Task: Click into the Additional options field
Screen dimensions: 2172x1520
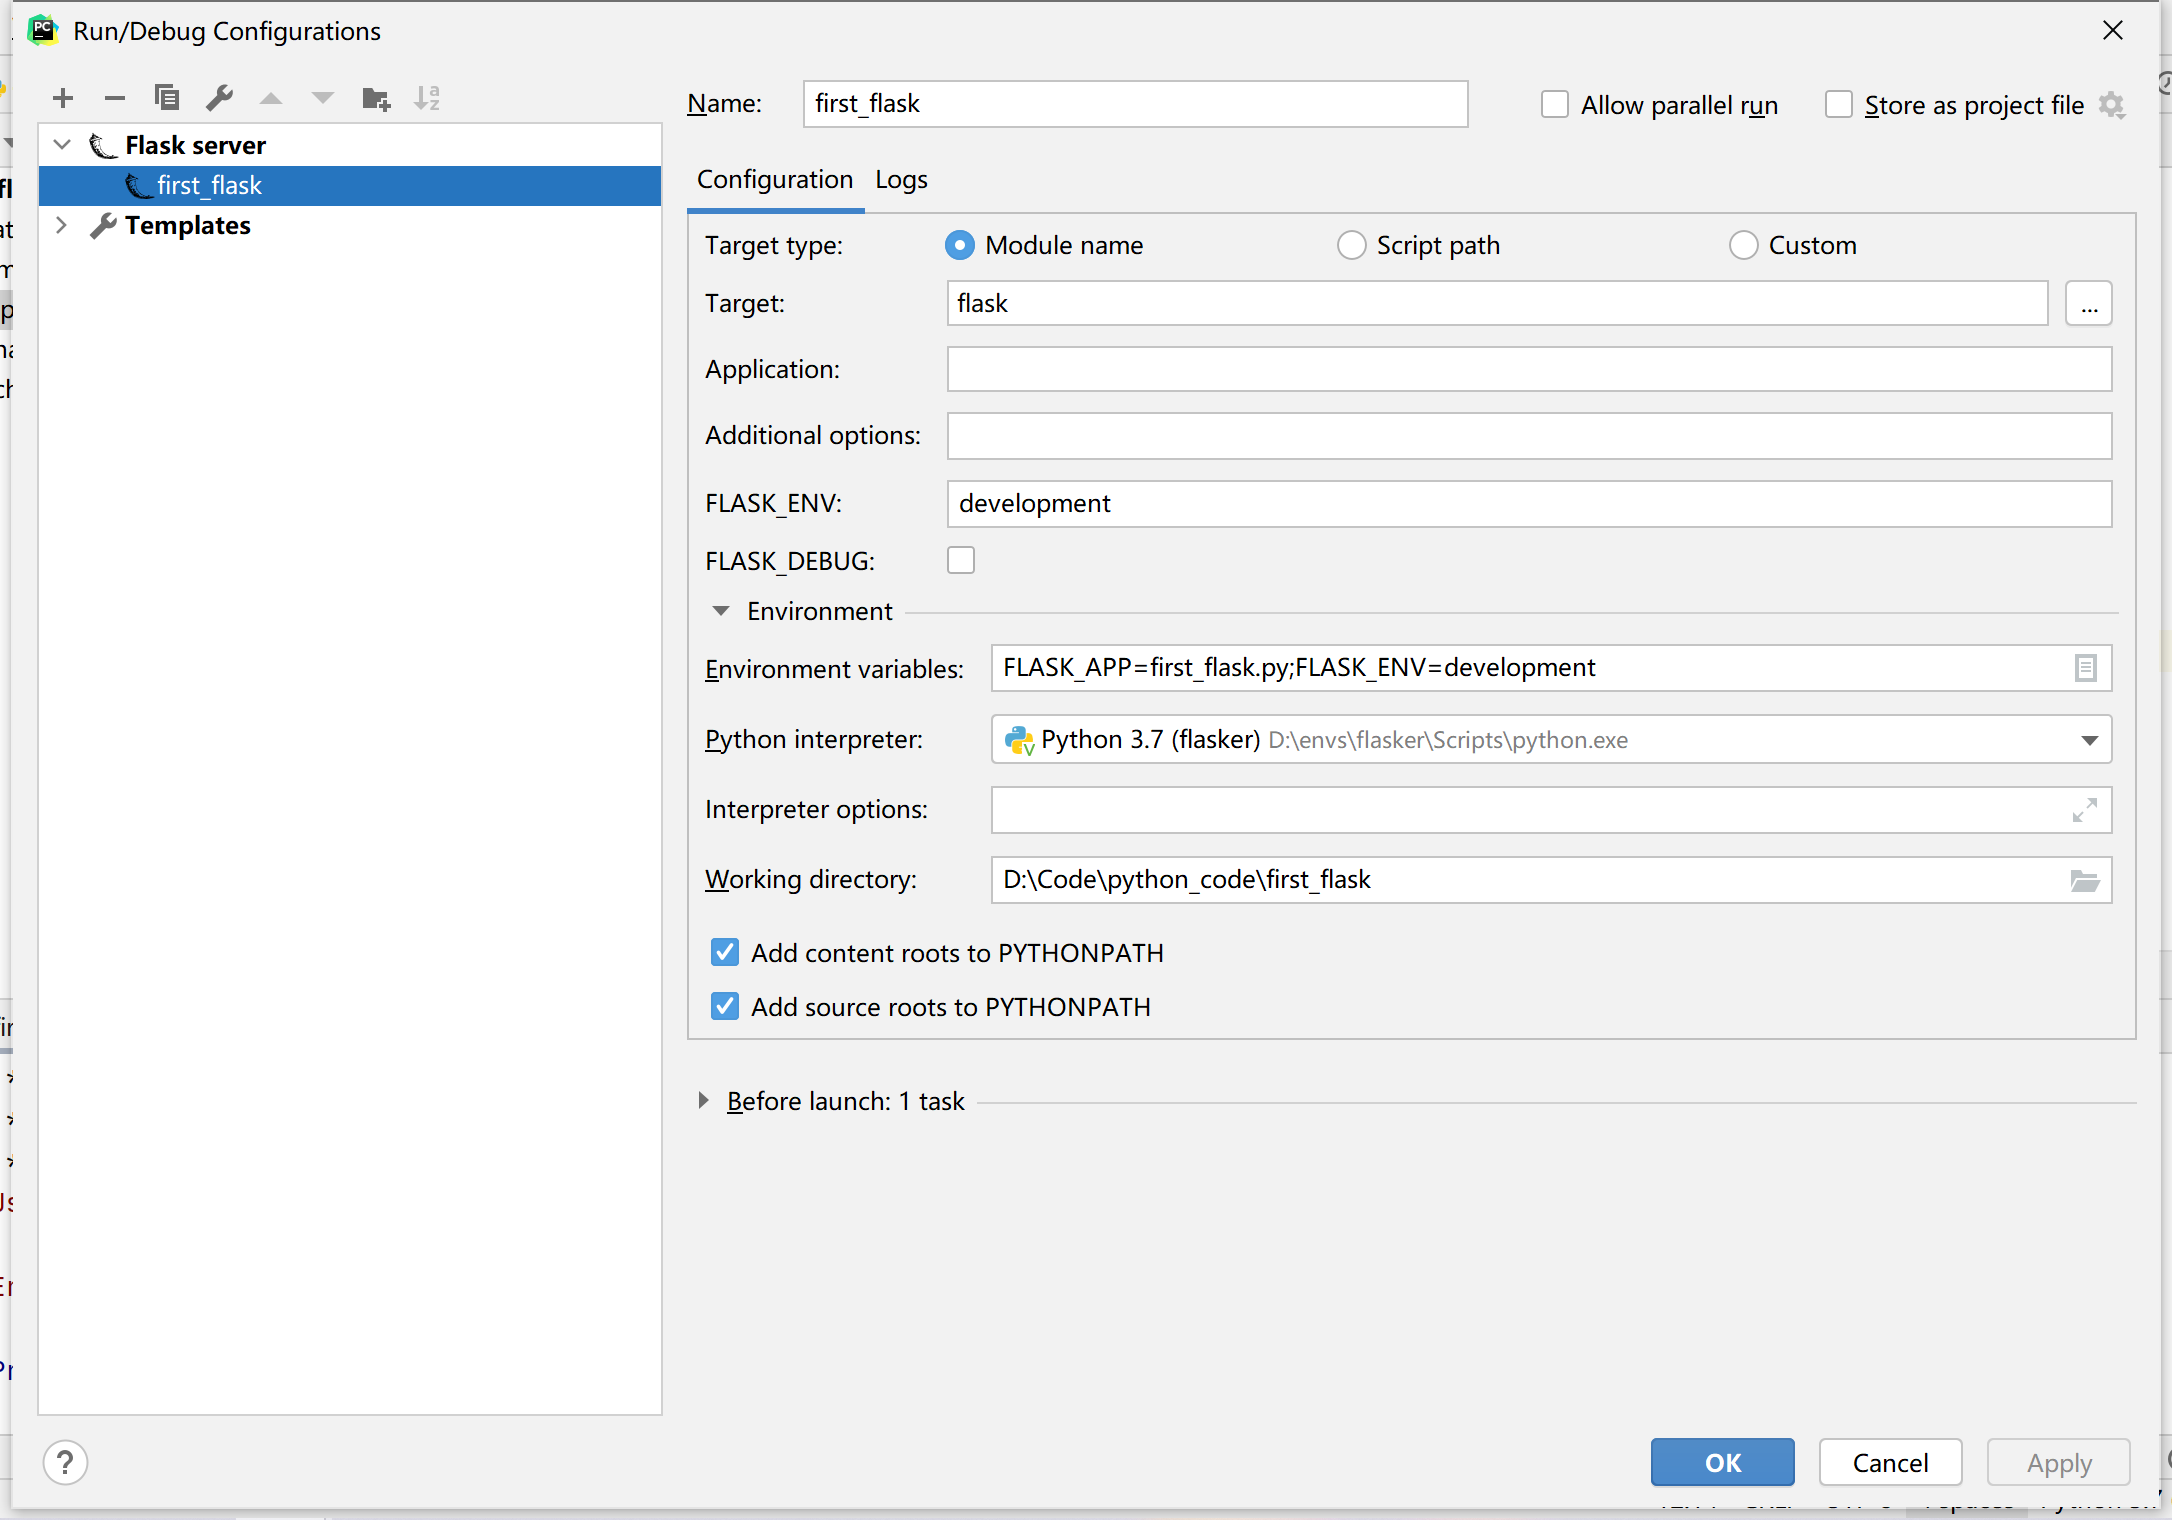Action: point(1529,436)
